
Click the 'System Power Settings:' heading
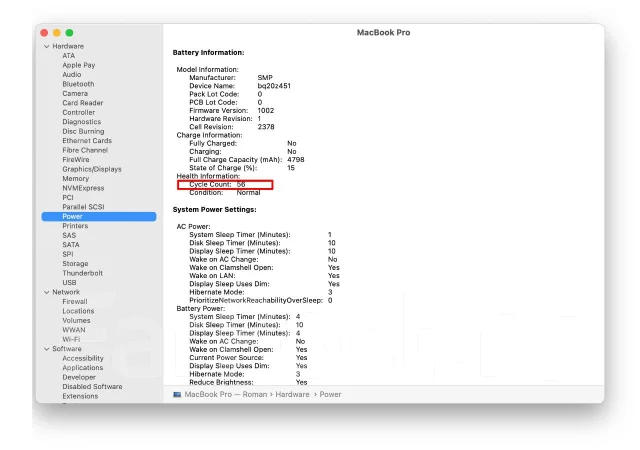(215, 209)
